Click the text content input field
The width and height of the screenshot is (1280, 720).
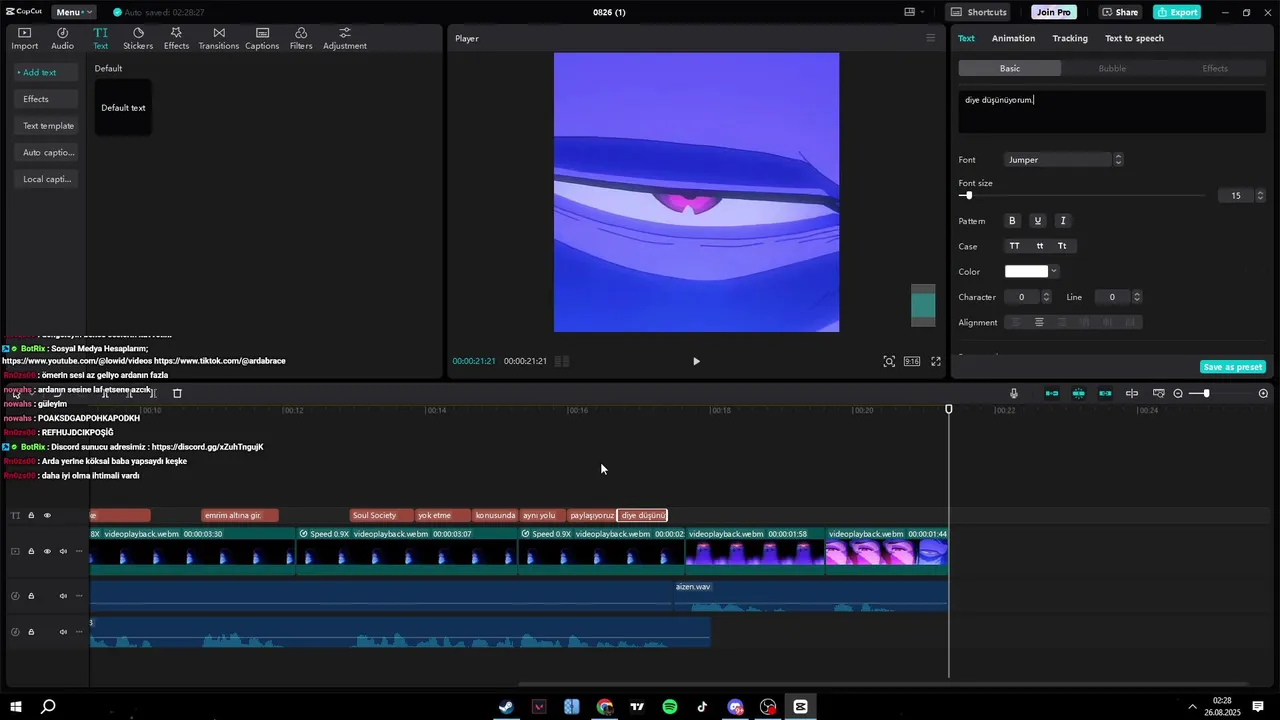1112,111
